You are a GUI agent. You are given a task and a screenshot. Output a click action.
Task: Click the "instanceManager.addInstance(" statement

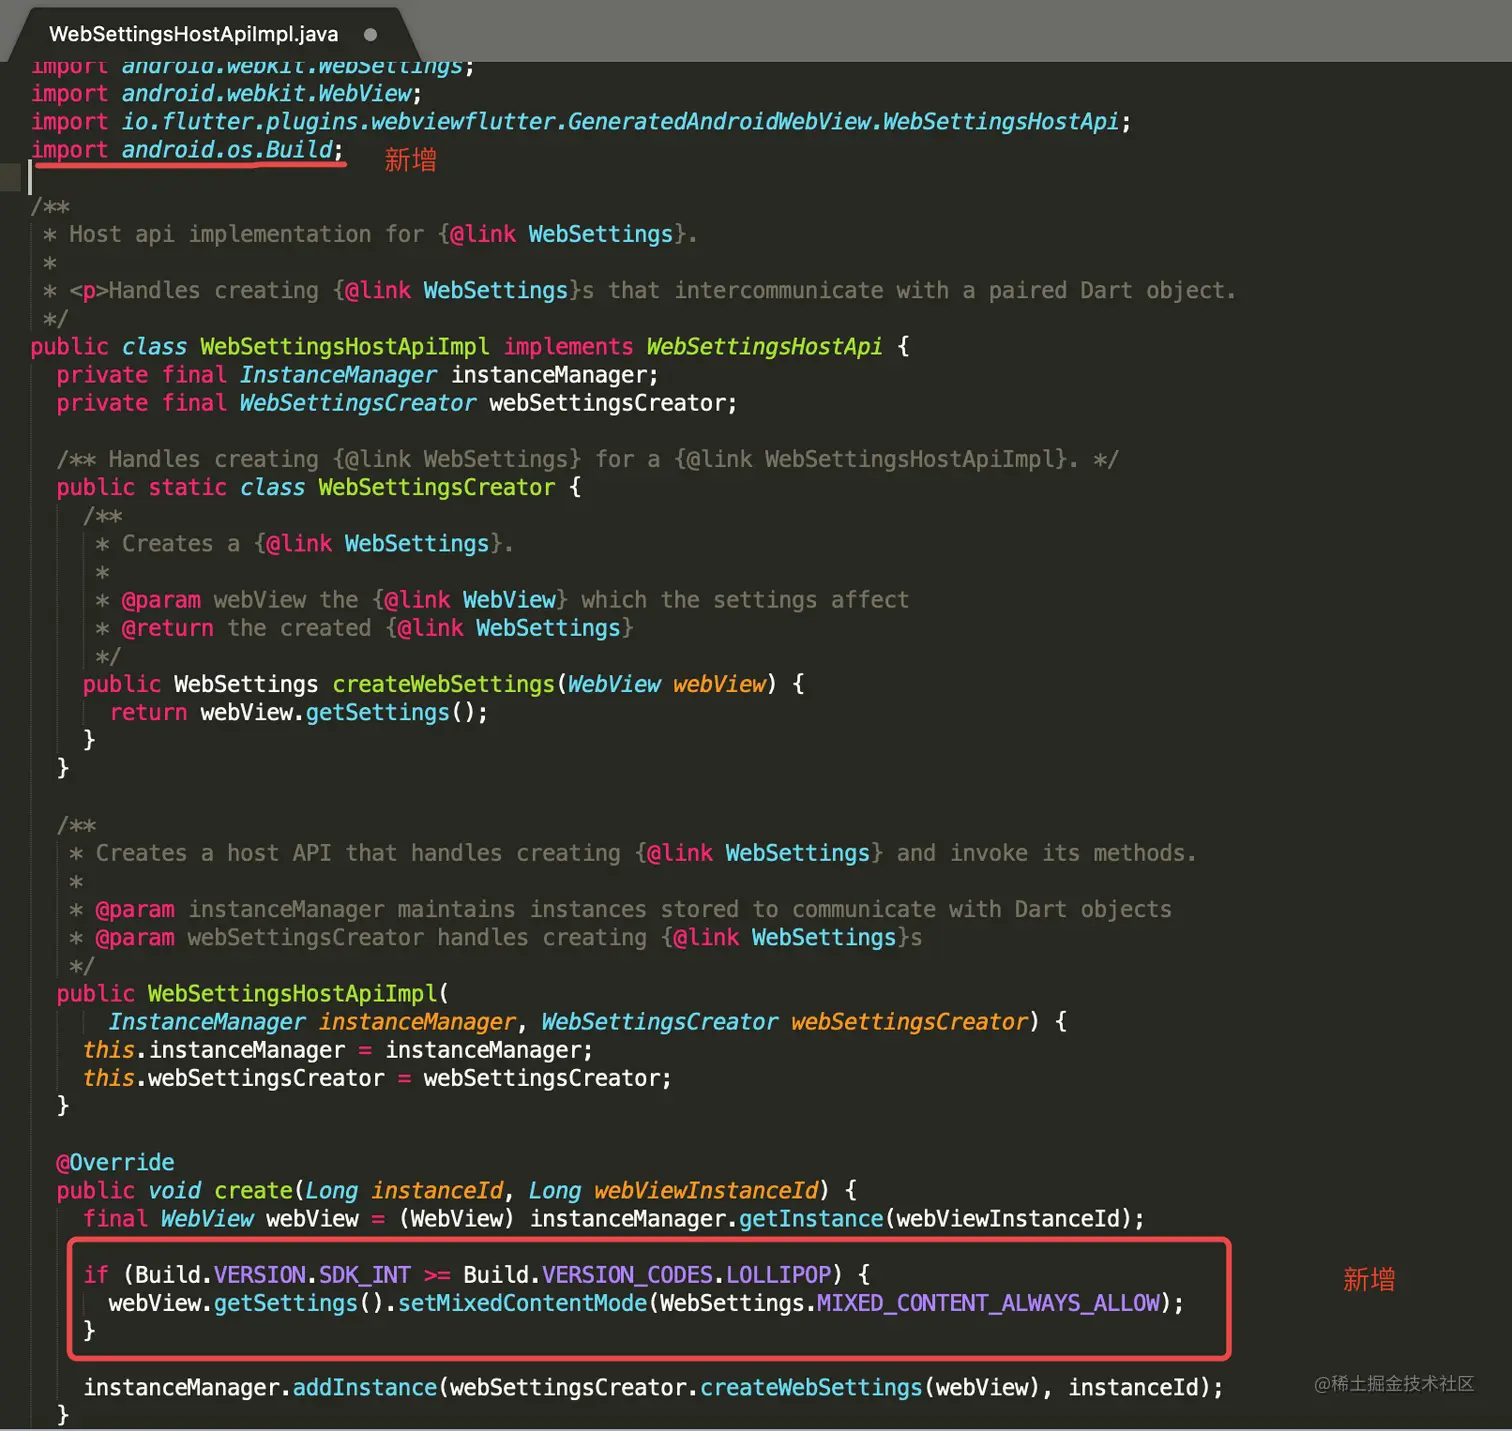coord(653,1387)
